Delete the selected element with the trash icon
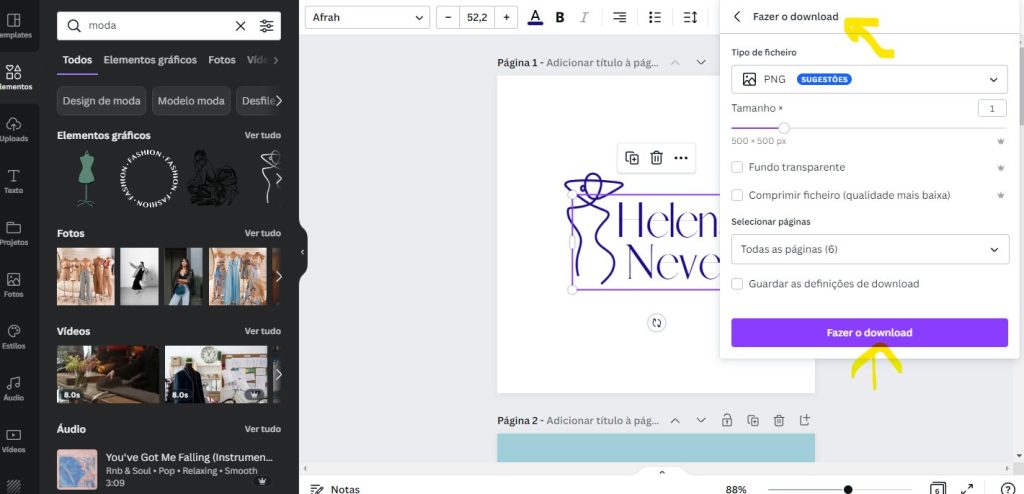This screenshot has height=494, width=1024. coord(657,158)
